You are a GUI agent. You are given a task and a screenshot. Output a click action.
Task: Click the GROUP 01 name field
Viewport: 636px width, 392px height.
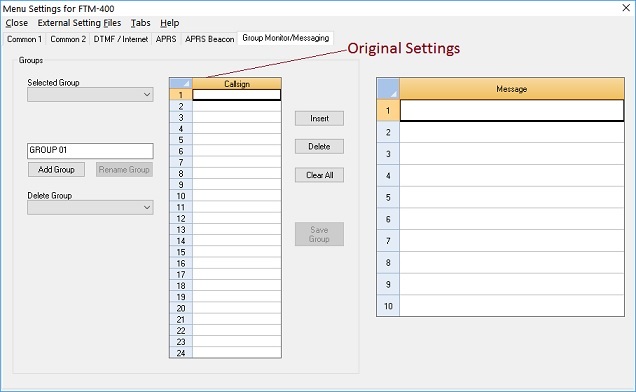pos(90,151)
